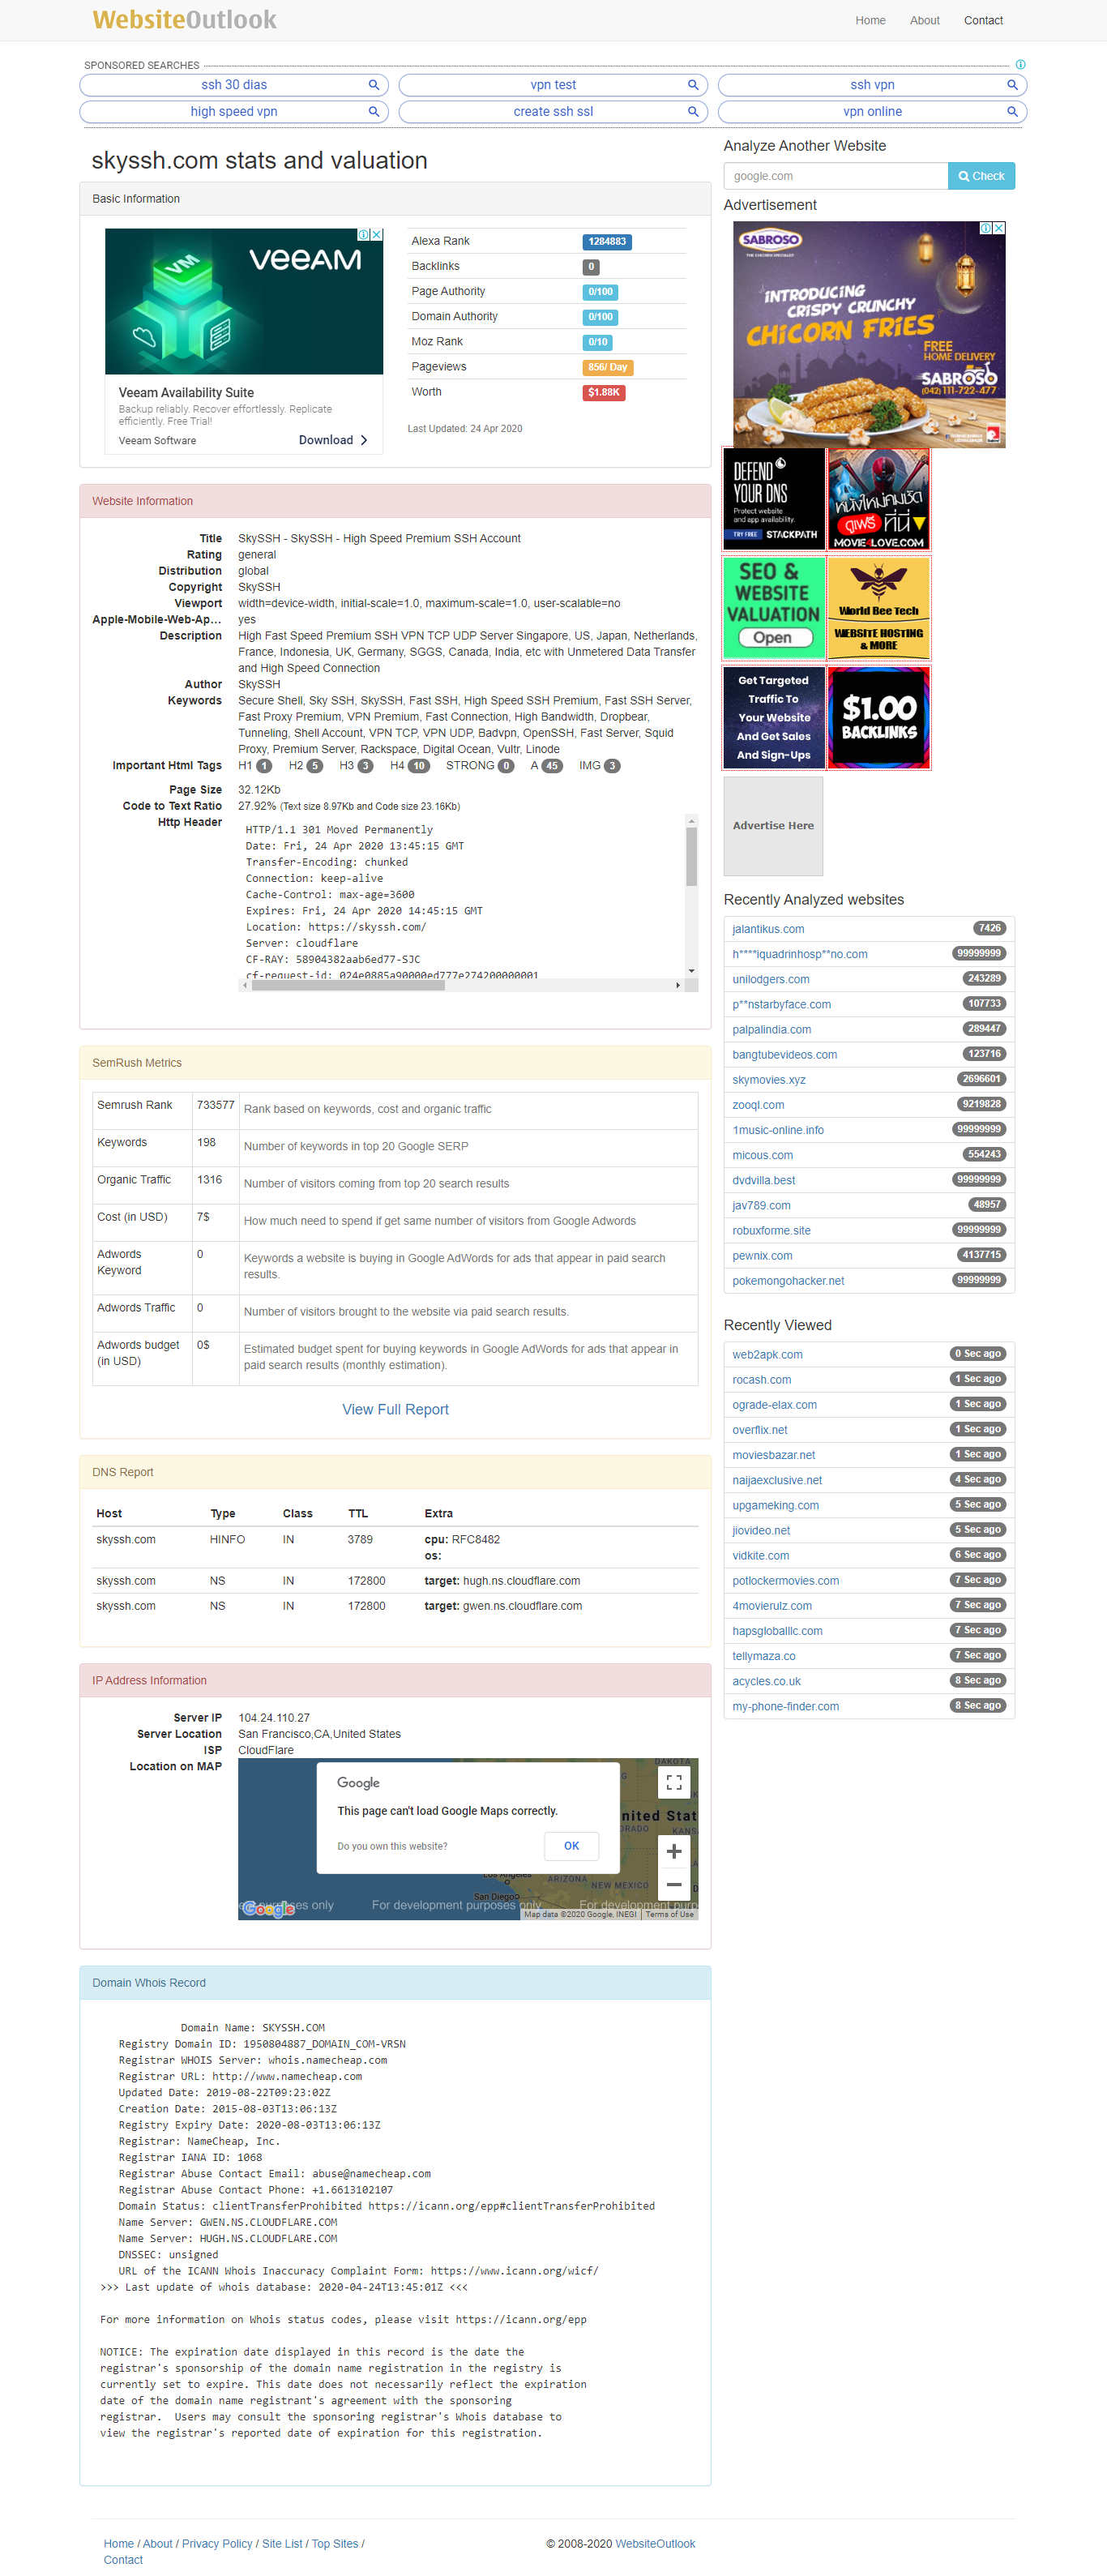Image resolution: width=1107 pixels, height=2576 pixels.
Task: Close the Sabroso ad with X icon
Action: (x=999, y=228)
